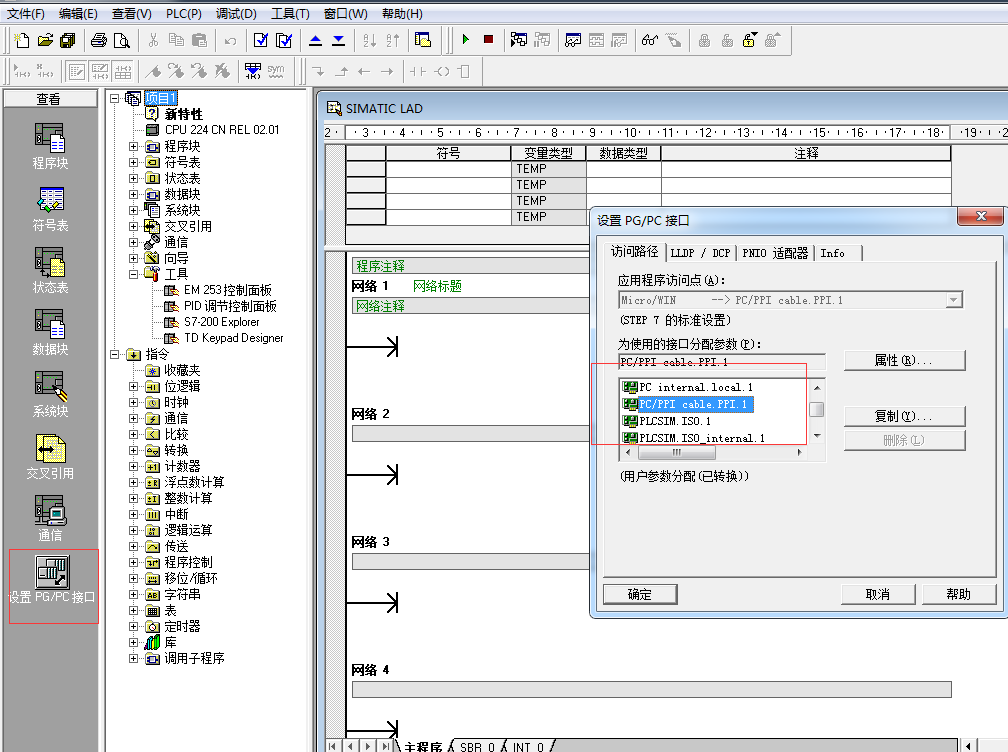This screenshot has width=1008, height=752.
Task: Click the glasses status monitor icon
Action: pos(649,40)
